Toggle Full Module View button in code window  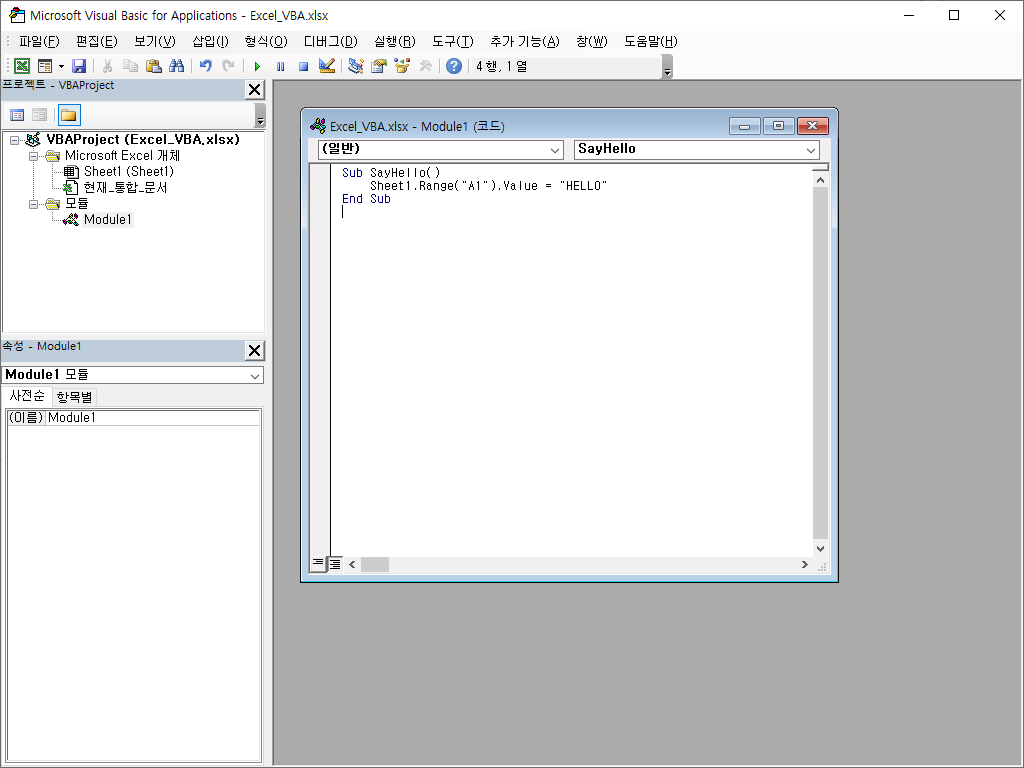click(x=334, y=564)
